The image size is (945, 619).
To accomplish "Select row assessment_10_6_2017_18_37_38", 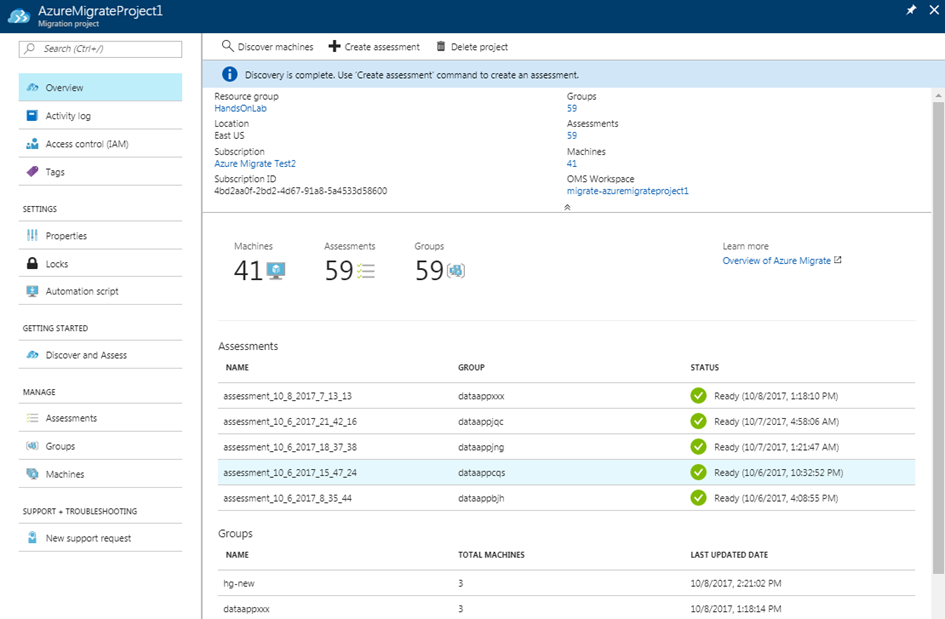I will pos(566,447).
